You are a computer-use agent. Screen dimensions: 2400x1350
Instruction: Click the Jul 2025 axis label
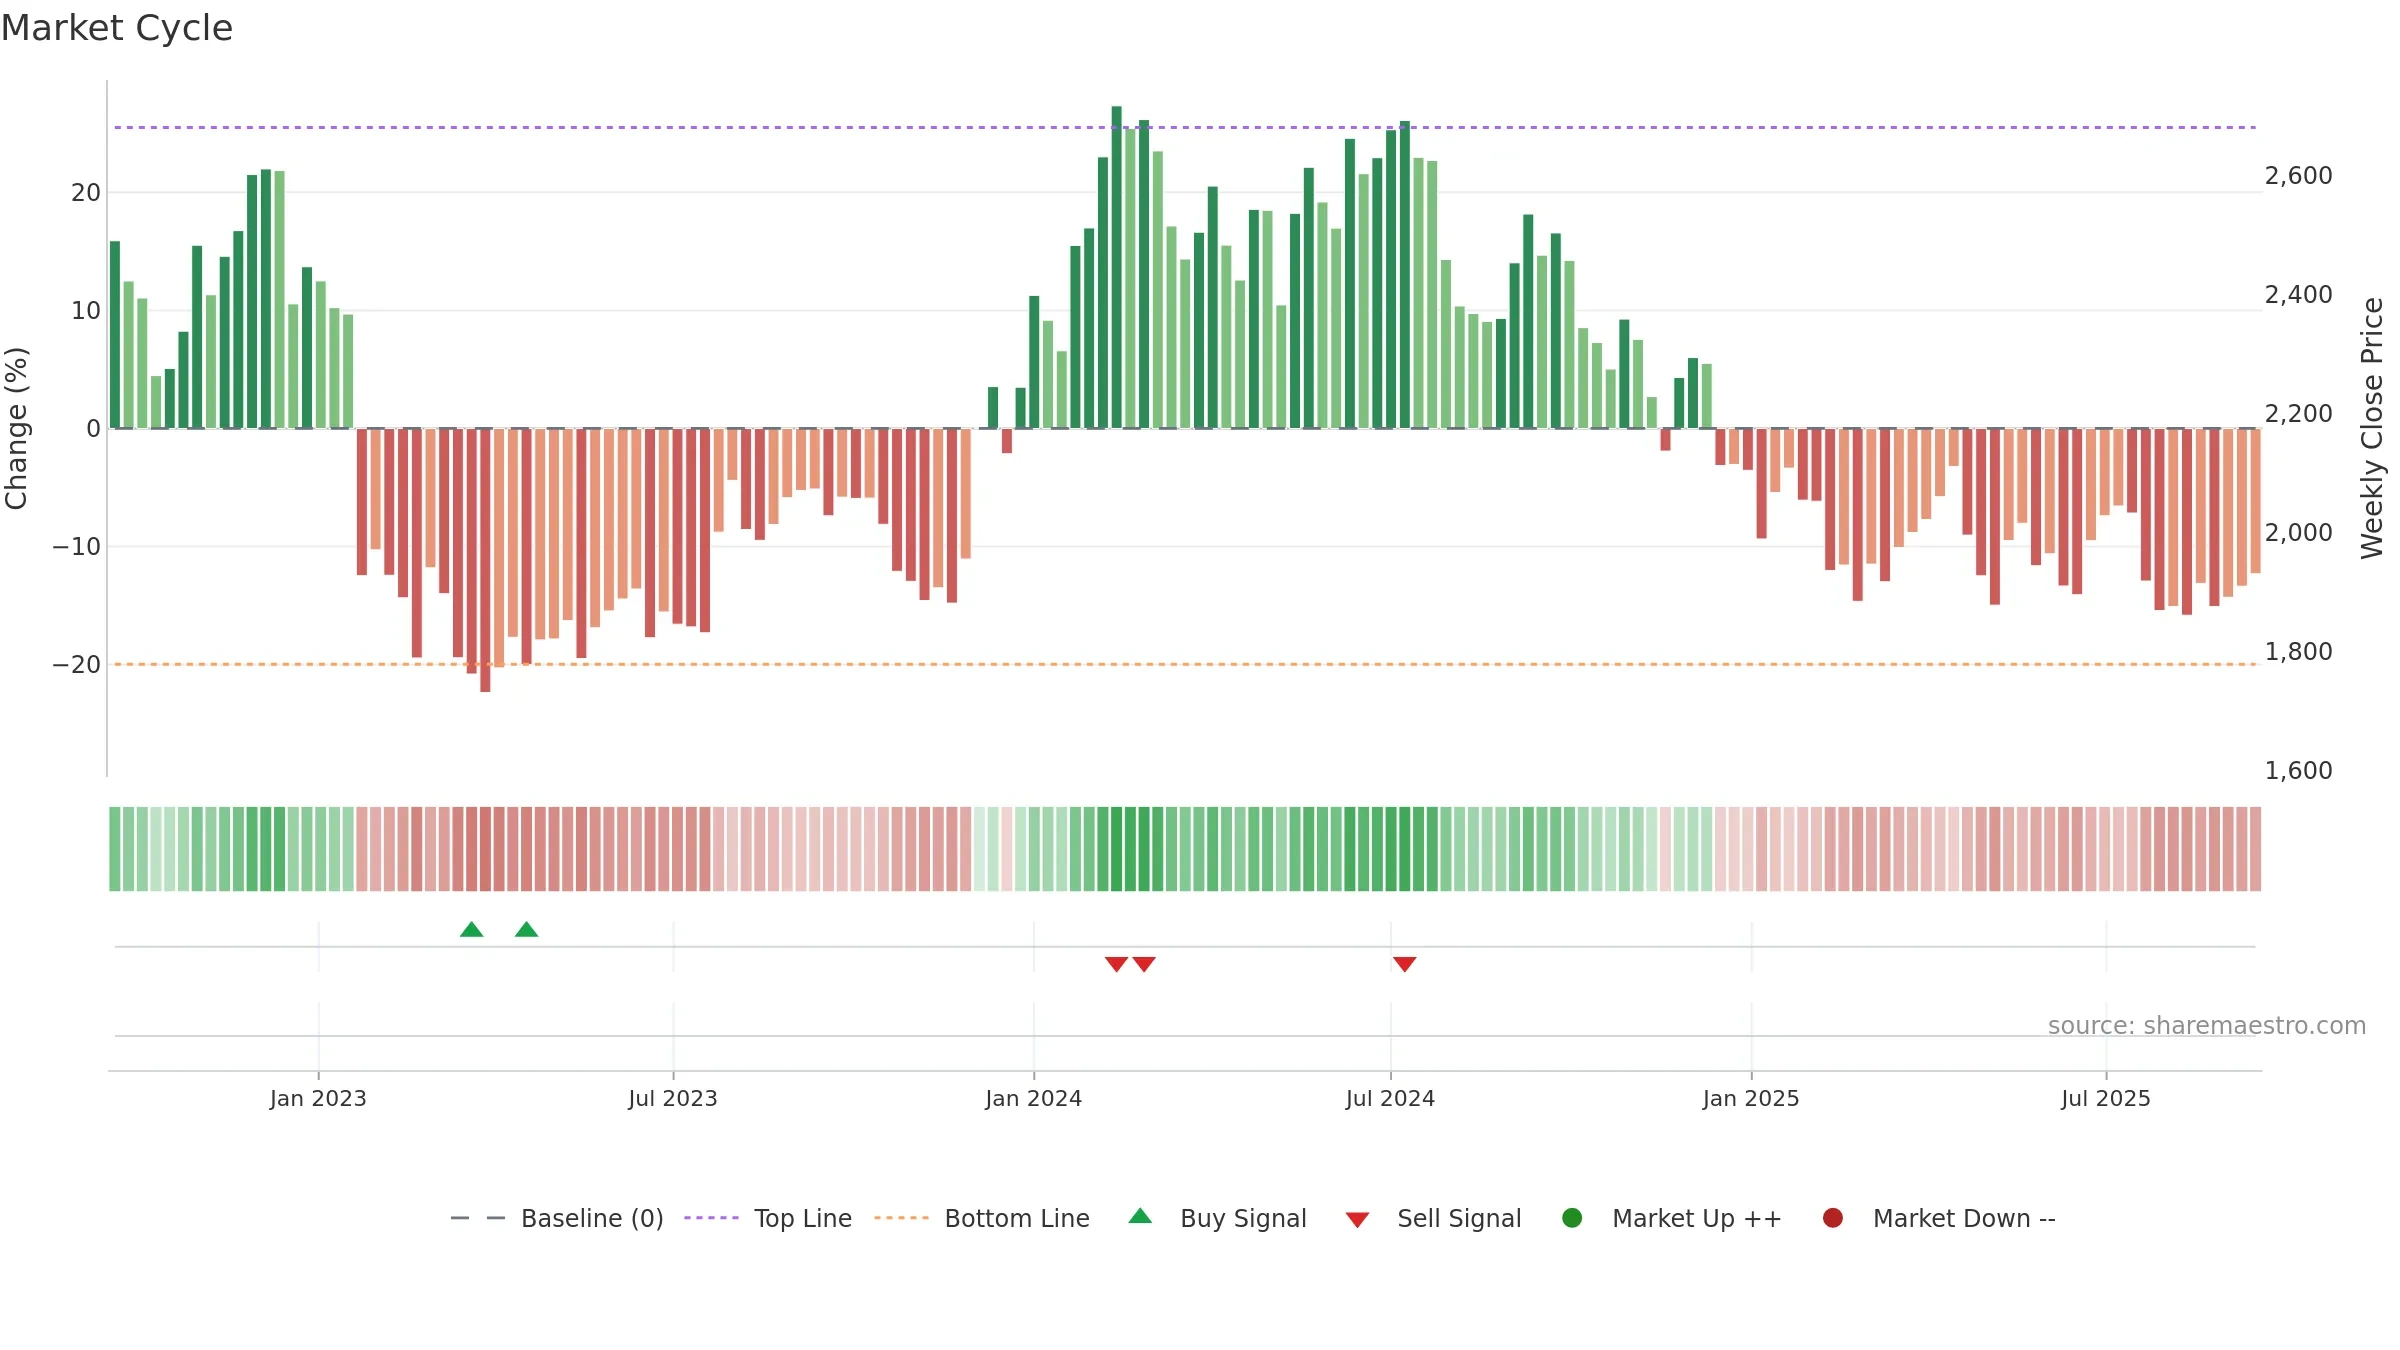[x=2106, y=1098]
